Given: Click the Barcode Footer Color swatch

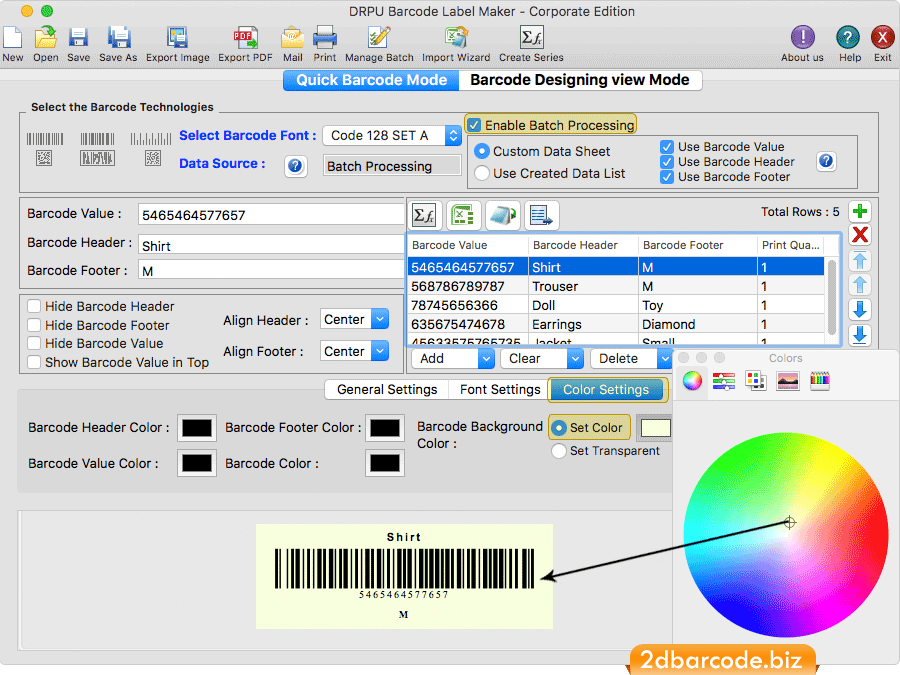Looking at the screenshot, I should click(x=385, y=428).
